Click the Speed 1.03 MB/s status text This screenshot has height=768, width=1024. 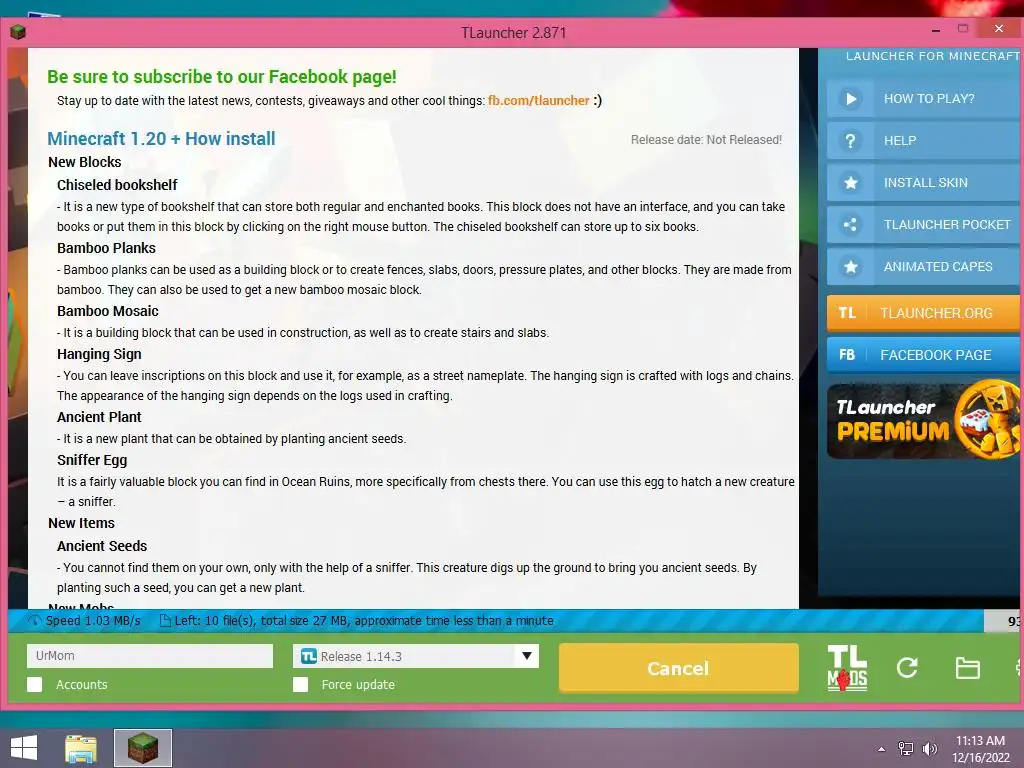click(93, 621)
